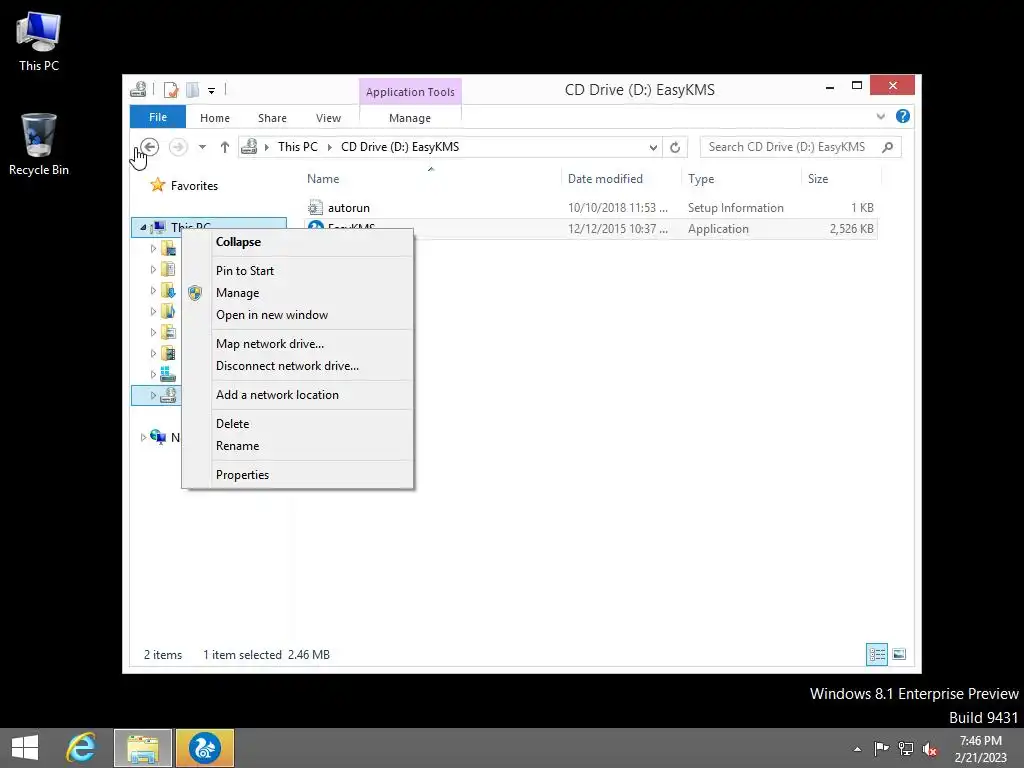This screenshot has height=768, width=1024.
Task: Click New folder quick access icon
Action: [x=193, y=89]
